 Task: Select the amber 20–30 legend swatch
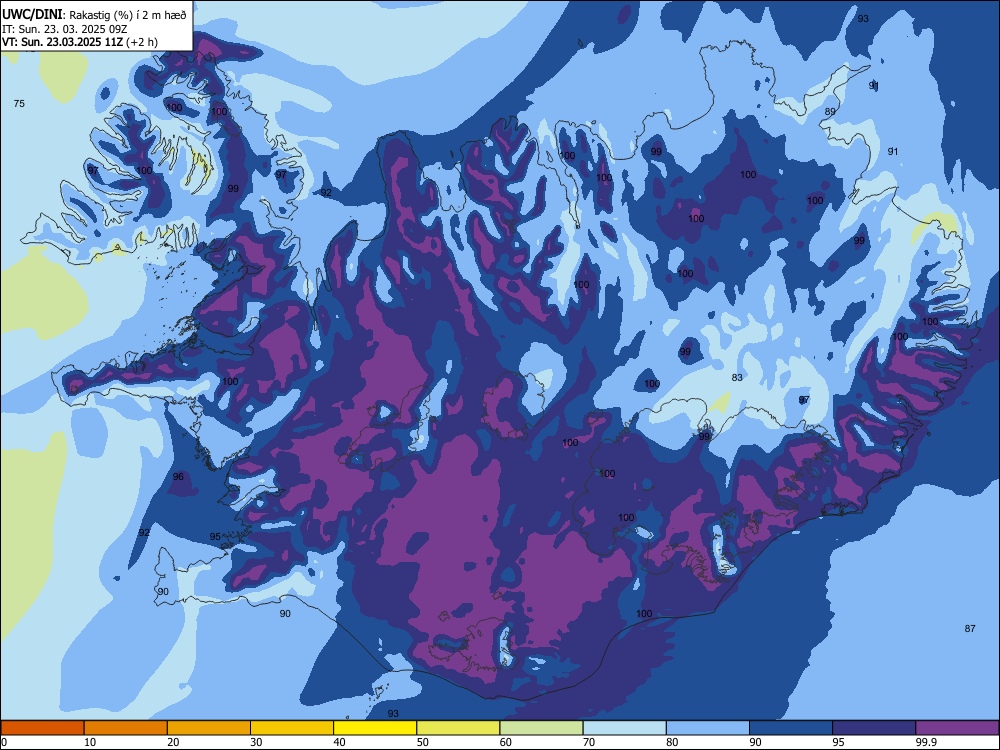click(209, 728)
